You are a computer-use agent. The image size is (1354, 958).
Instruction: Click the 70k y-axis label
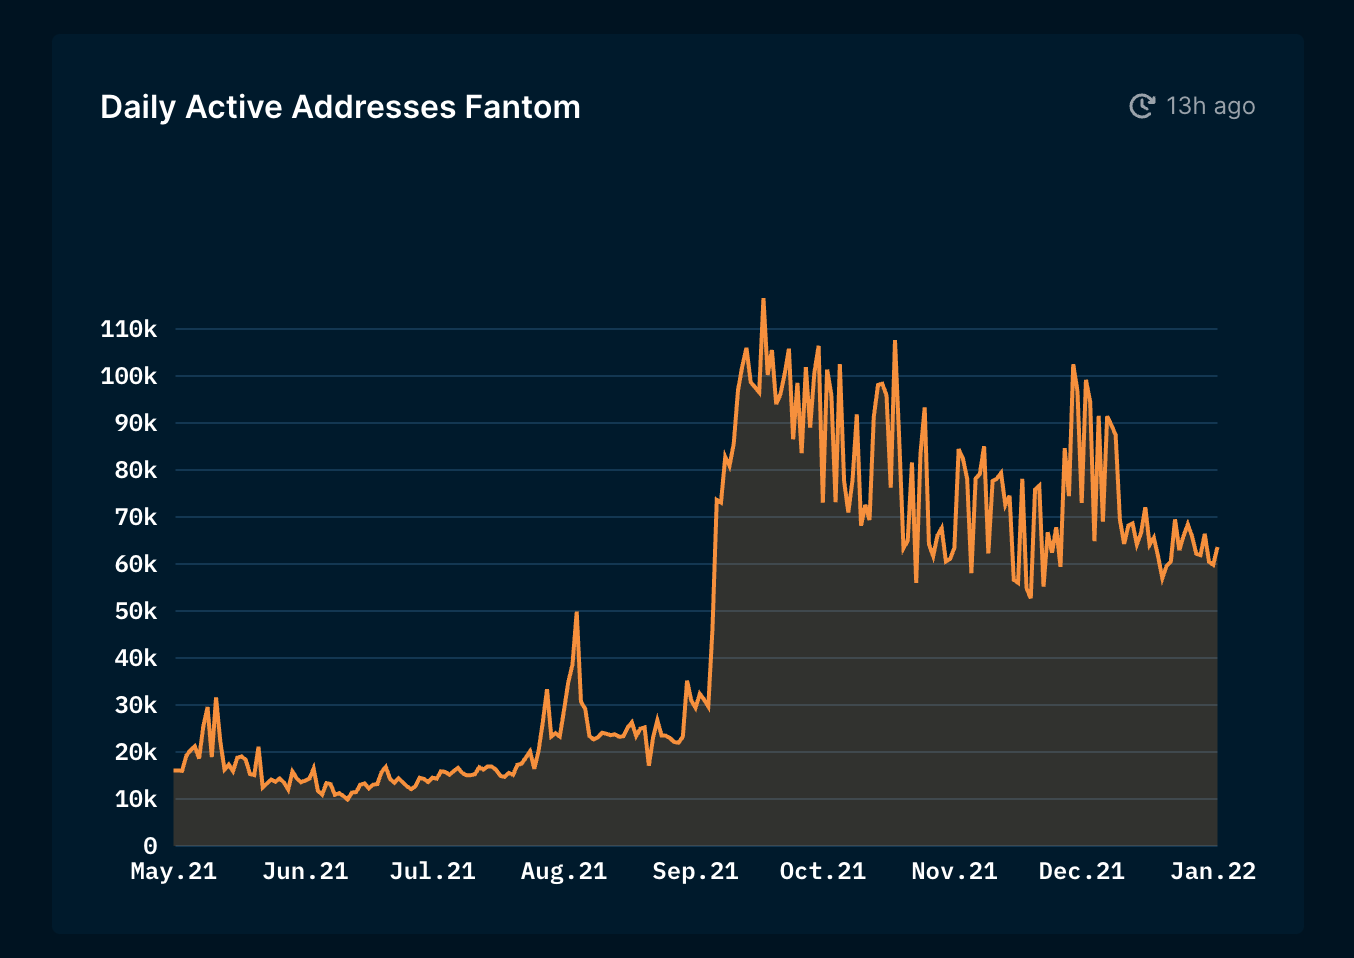point(136,517)
